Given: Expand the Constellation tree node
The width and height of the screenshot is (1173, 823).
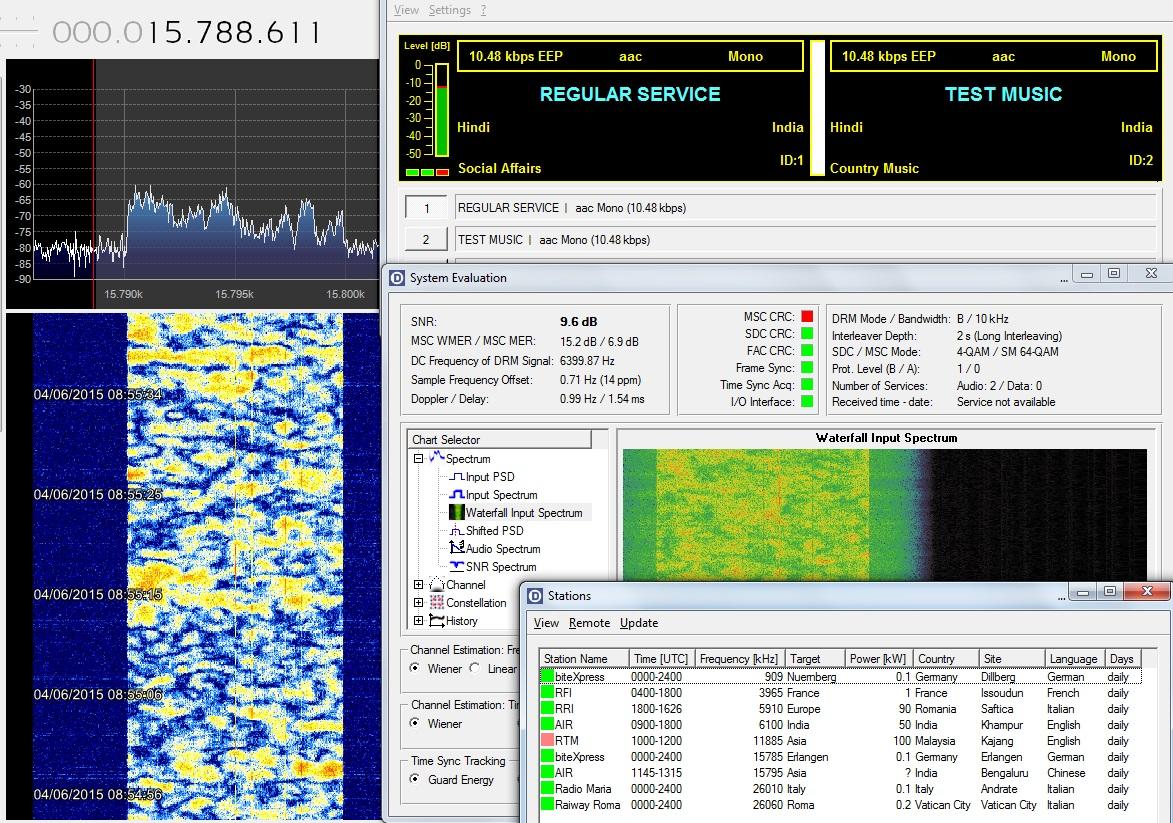Looking at the screenshot, I should pos(418,603).
